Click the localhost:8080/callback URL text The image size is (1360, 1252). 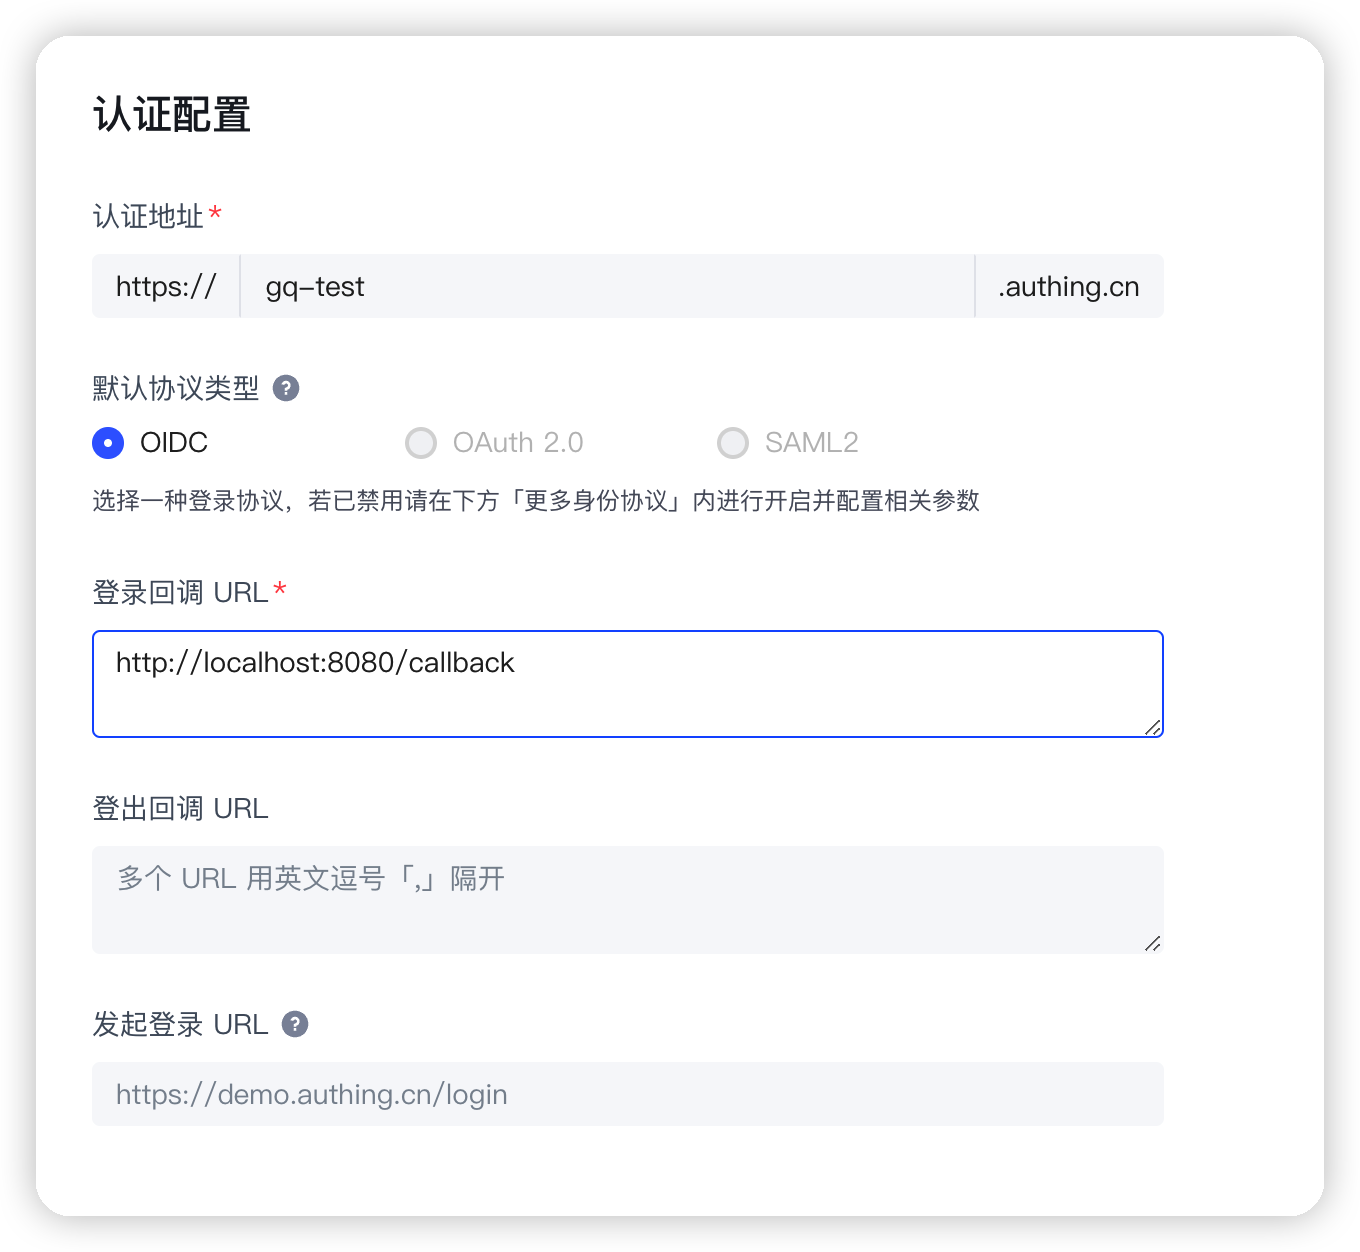315,662
